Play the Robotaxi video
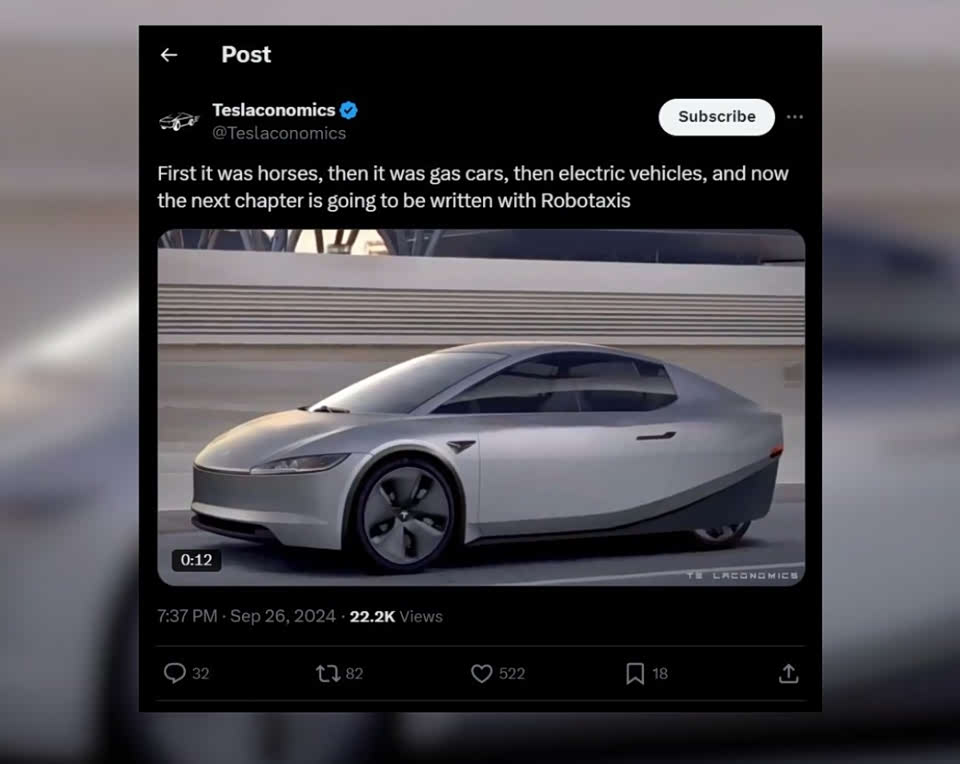 (481, 408)
